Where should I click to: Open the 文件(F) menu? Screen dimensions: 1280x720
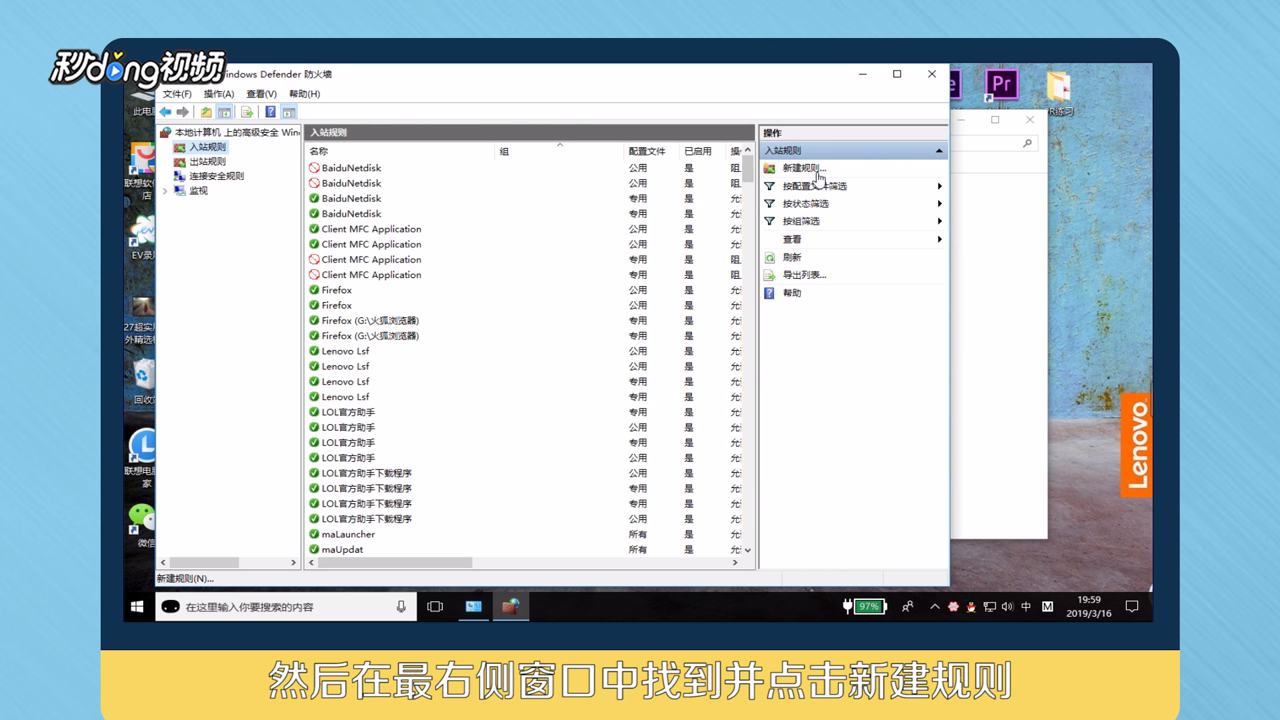(x=177, y=94)
